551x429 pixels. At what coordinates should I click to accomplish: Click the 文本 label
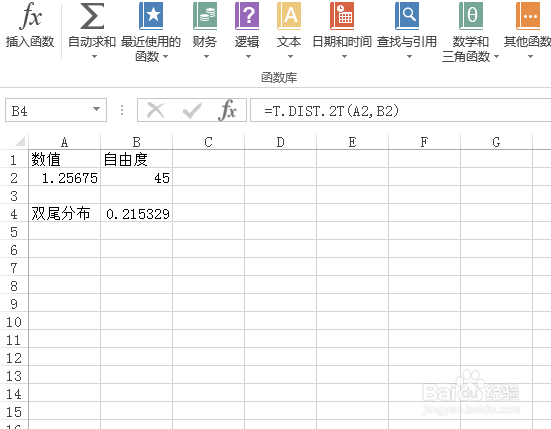[x=289, y=42]
